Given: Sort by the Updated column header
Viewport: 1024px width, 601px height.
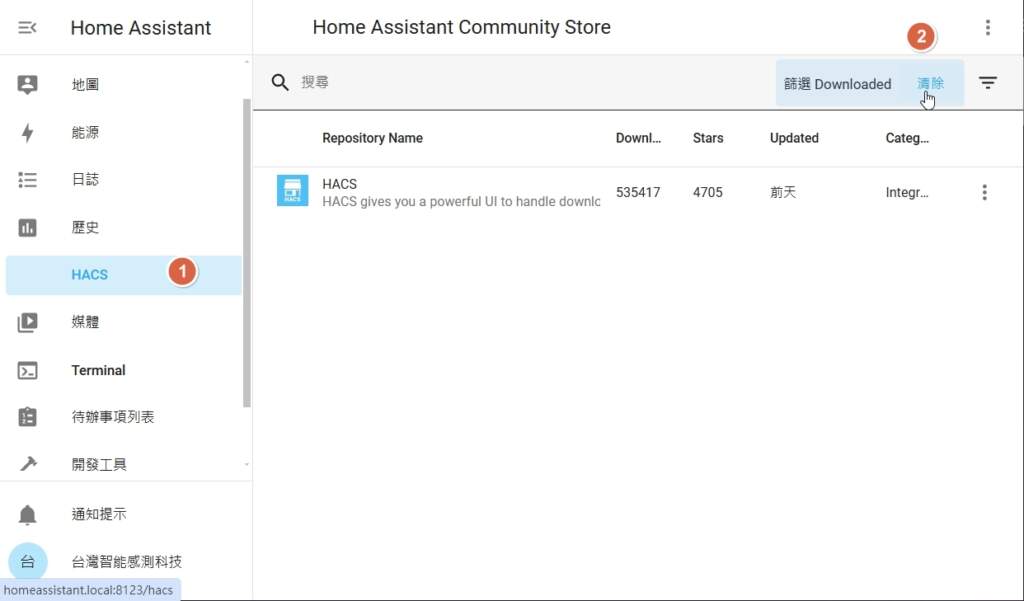Looking at the screenshot, I should click(794, 138).
